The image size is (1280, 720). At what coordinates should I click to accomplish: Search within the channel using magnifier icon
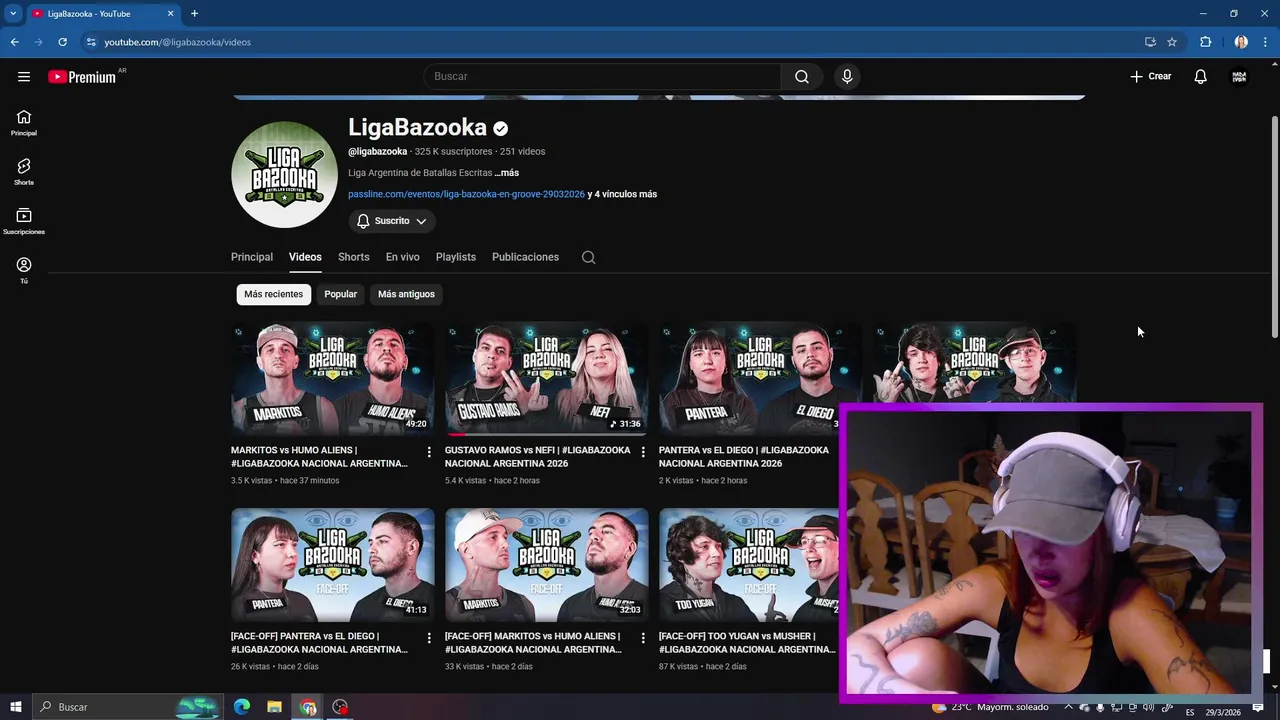(x=588, y=257)
